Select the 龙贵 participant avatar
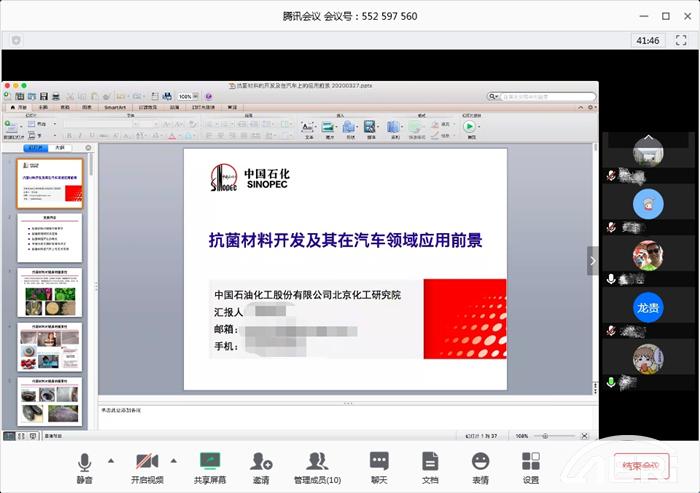Screen dimensions: 700x493 [x=647, y=307]
